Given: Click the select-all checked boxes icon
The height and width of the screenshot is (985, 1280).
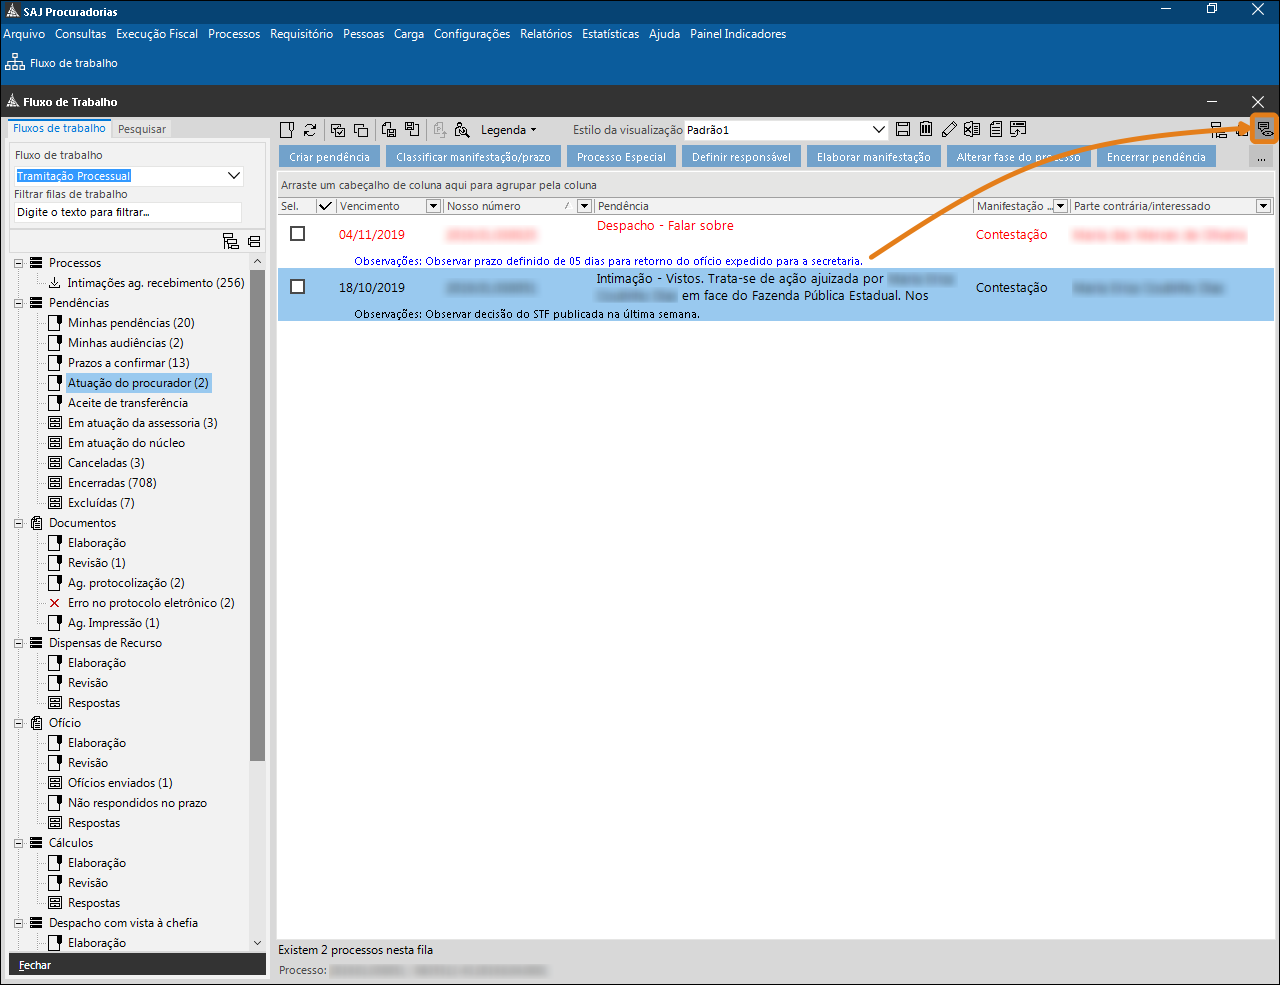Looking at the screenshot, I should click(338, 130).
